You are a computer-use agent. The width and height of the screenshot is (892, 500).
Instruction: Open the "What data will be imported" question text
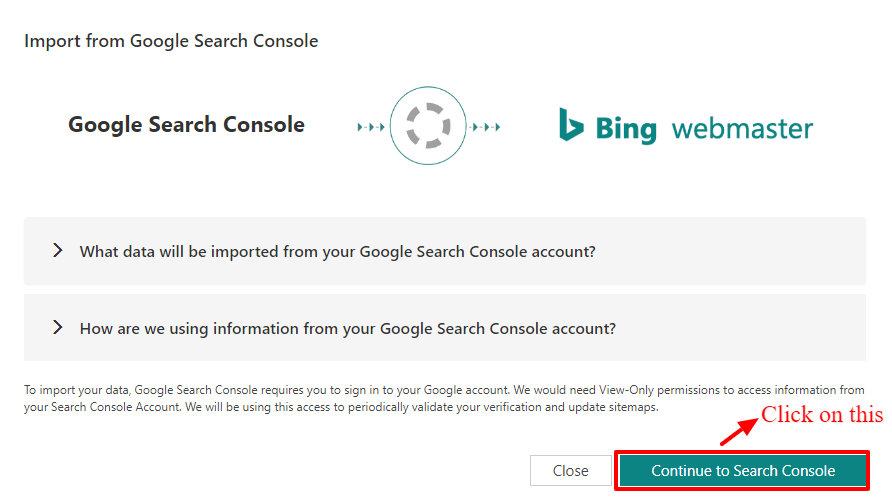point(337,252)
